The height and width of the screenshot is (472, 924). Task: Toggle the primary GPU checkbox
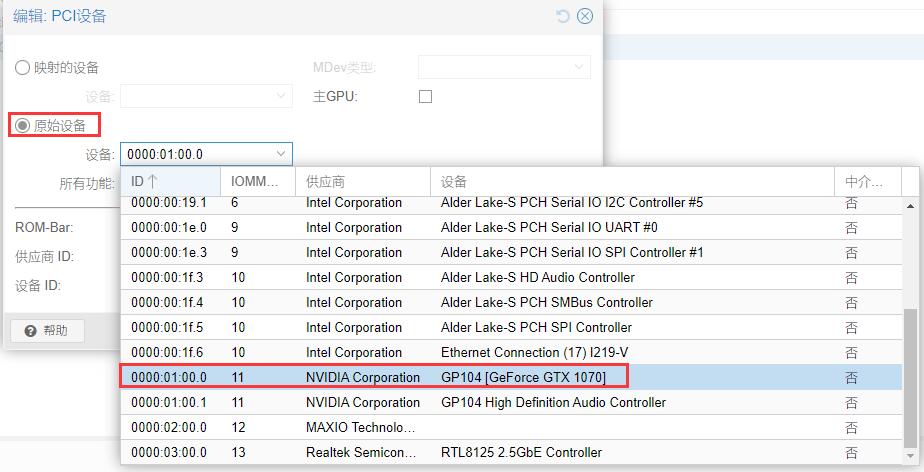(x=425, y=97)
